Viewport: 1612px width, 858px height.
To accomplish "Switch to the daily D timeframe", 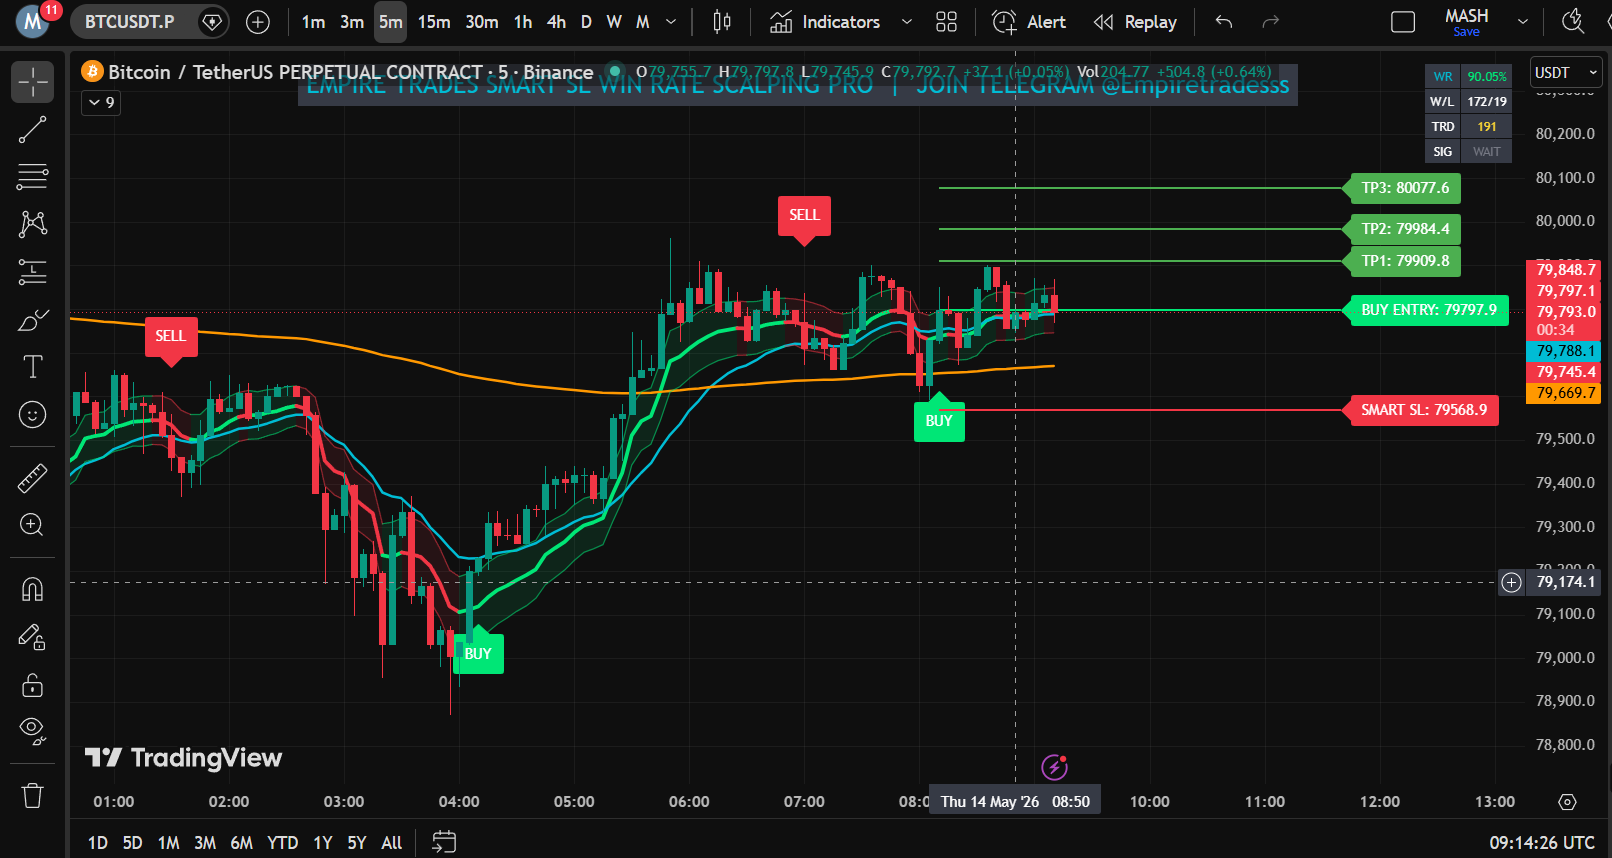I will point(586,22).
